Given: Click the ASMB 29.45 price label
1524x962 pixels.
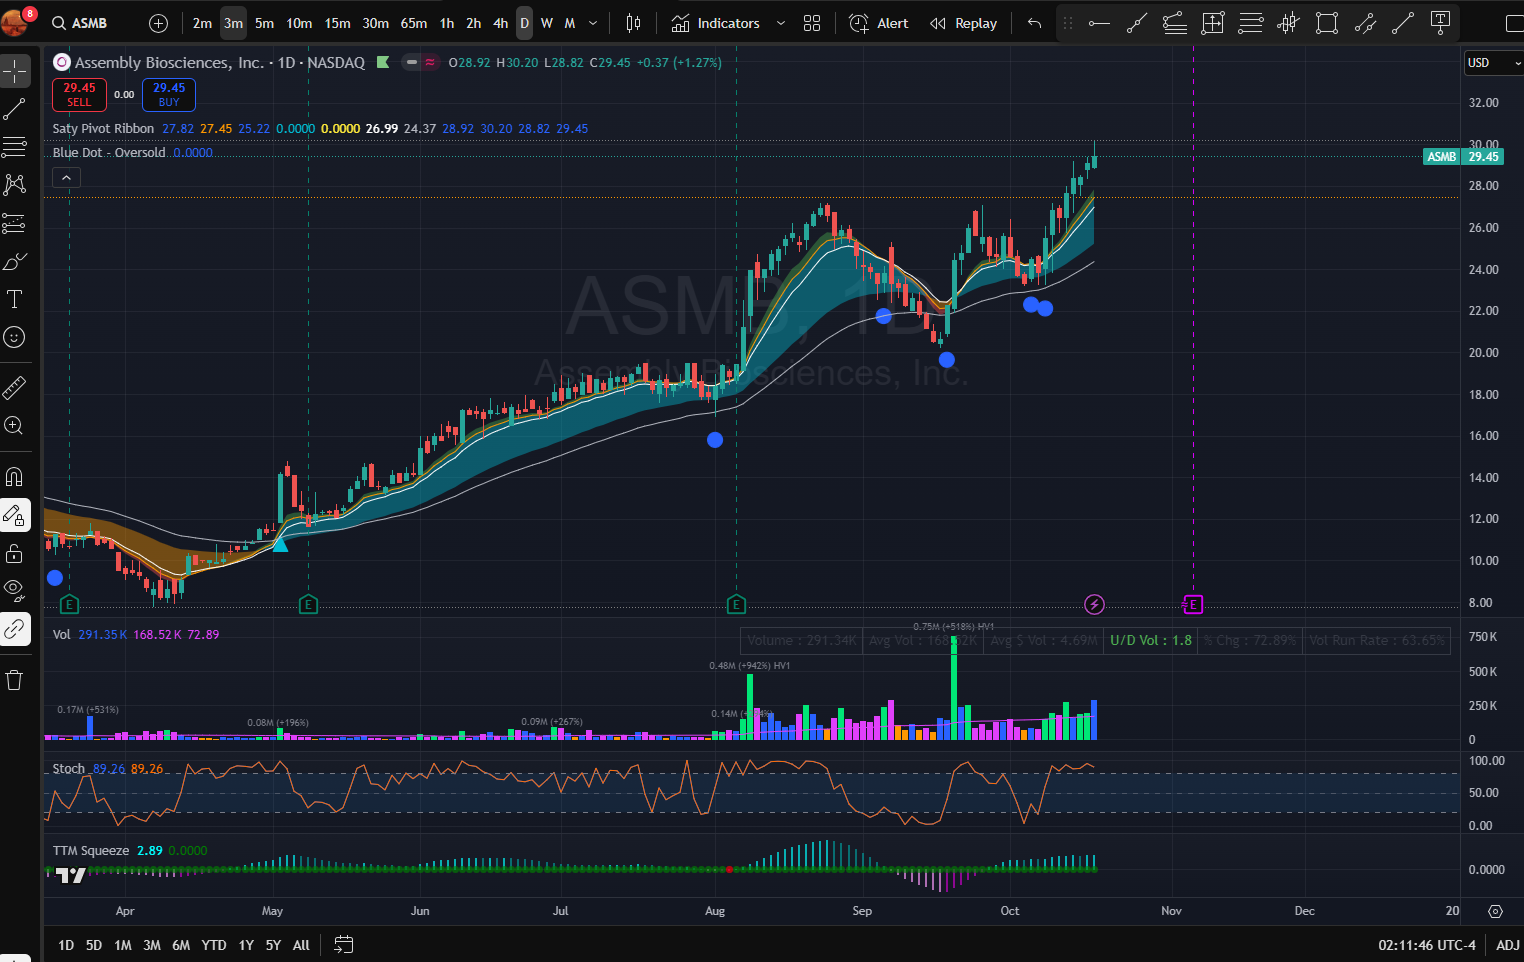Looking at the screenshot, I should [x=1463, y=157].
